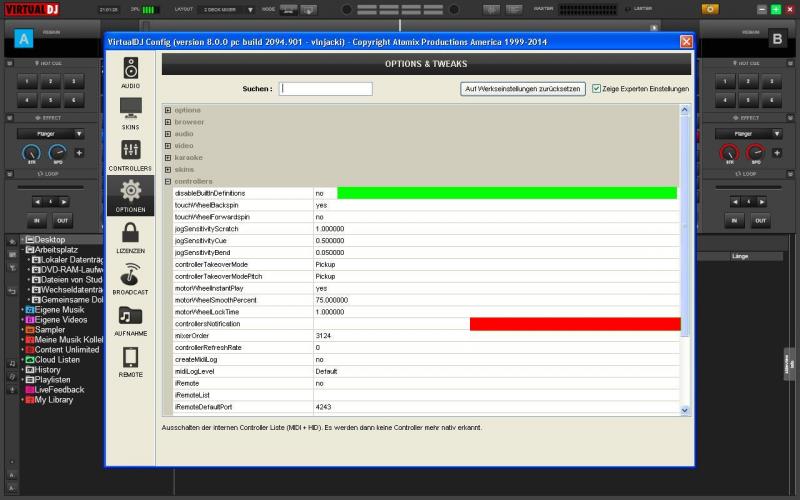800x500 pixels.
Task: Toggle Zeige Experten Einstellungen checkbox
Action: pyautogui.click(x=597, y=89)
